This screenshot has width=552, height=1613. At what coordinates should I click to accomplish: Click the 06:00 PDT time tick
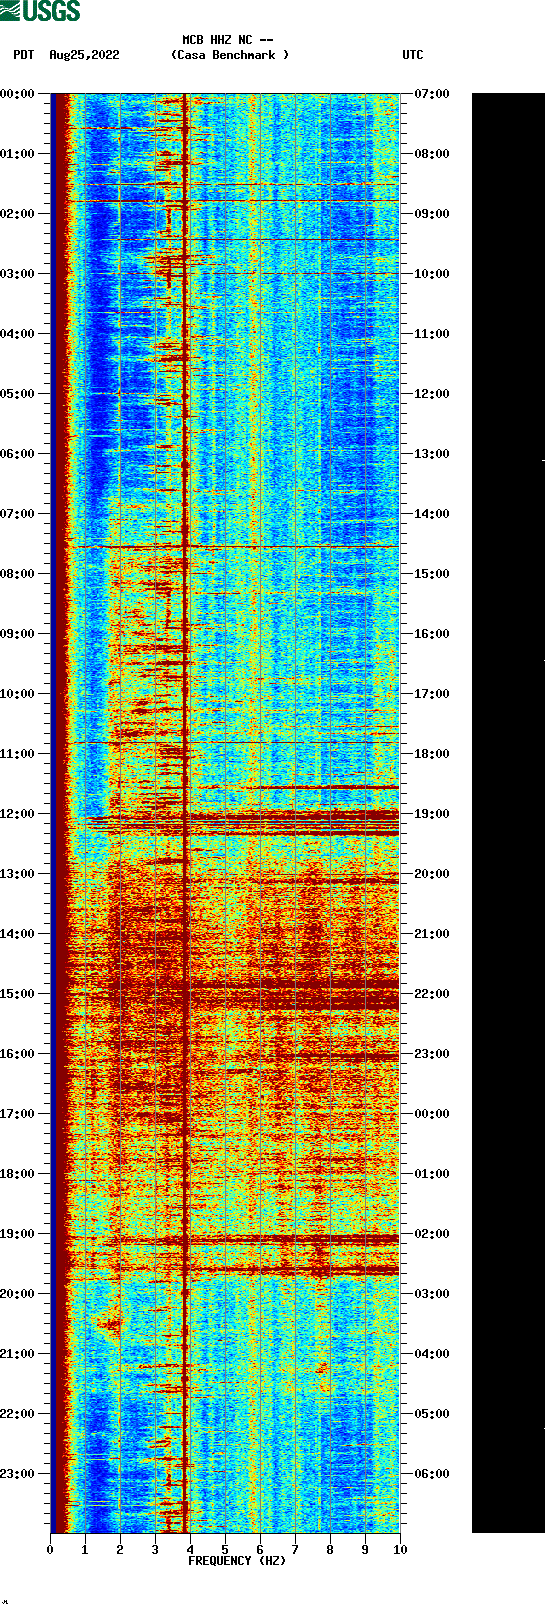click(18, 454)
